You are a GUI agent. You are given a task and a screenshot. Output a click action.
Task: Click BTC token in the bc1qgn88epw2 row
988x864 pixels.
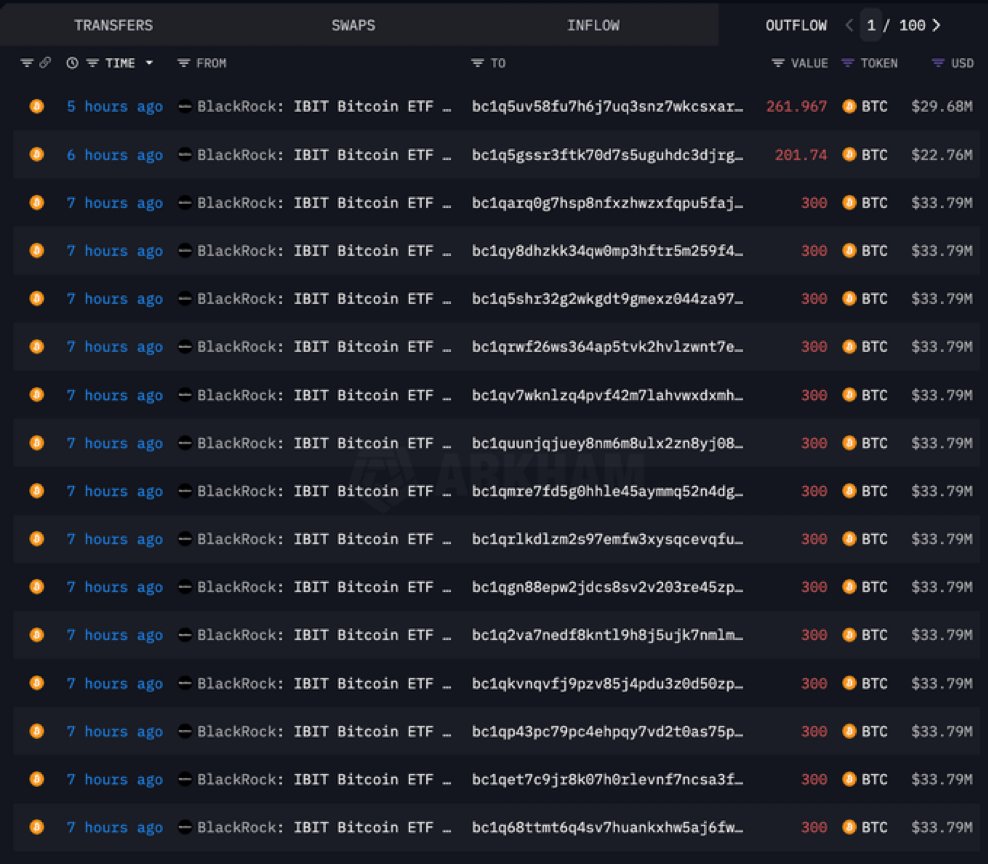click(x=865, y=587)
